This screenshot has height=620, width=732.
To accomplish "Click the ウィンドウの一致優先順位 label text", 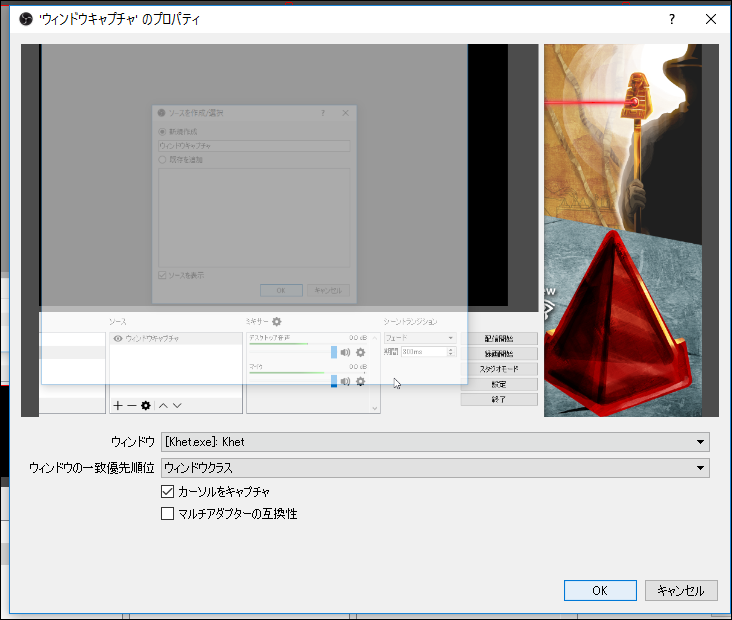I will tap(92, 468).
